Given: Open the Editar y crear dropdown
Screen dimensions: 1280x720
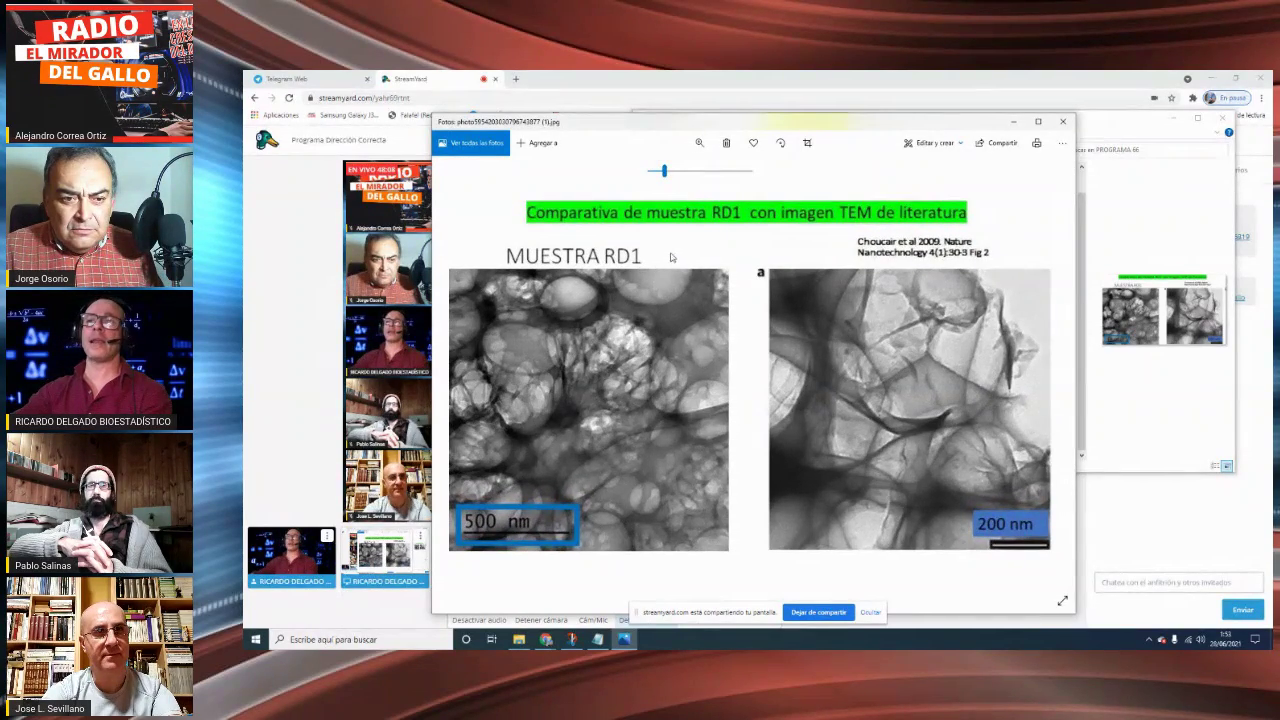Looking at the screenshot, I should click(x=933, y=143).
